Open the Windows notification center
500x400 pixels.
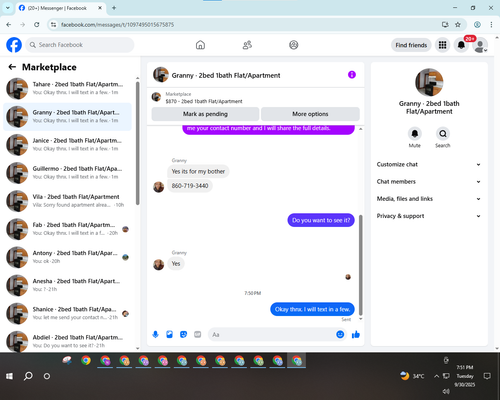(487, 376)
